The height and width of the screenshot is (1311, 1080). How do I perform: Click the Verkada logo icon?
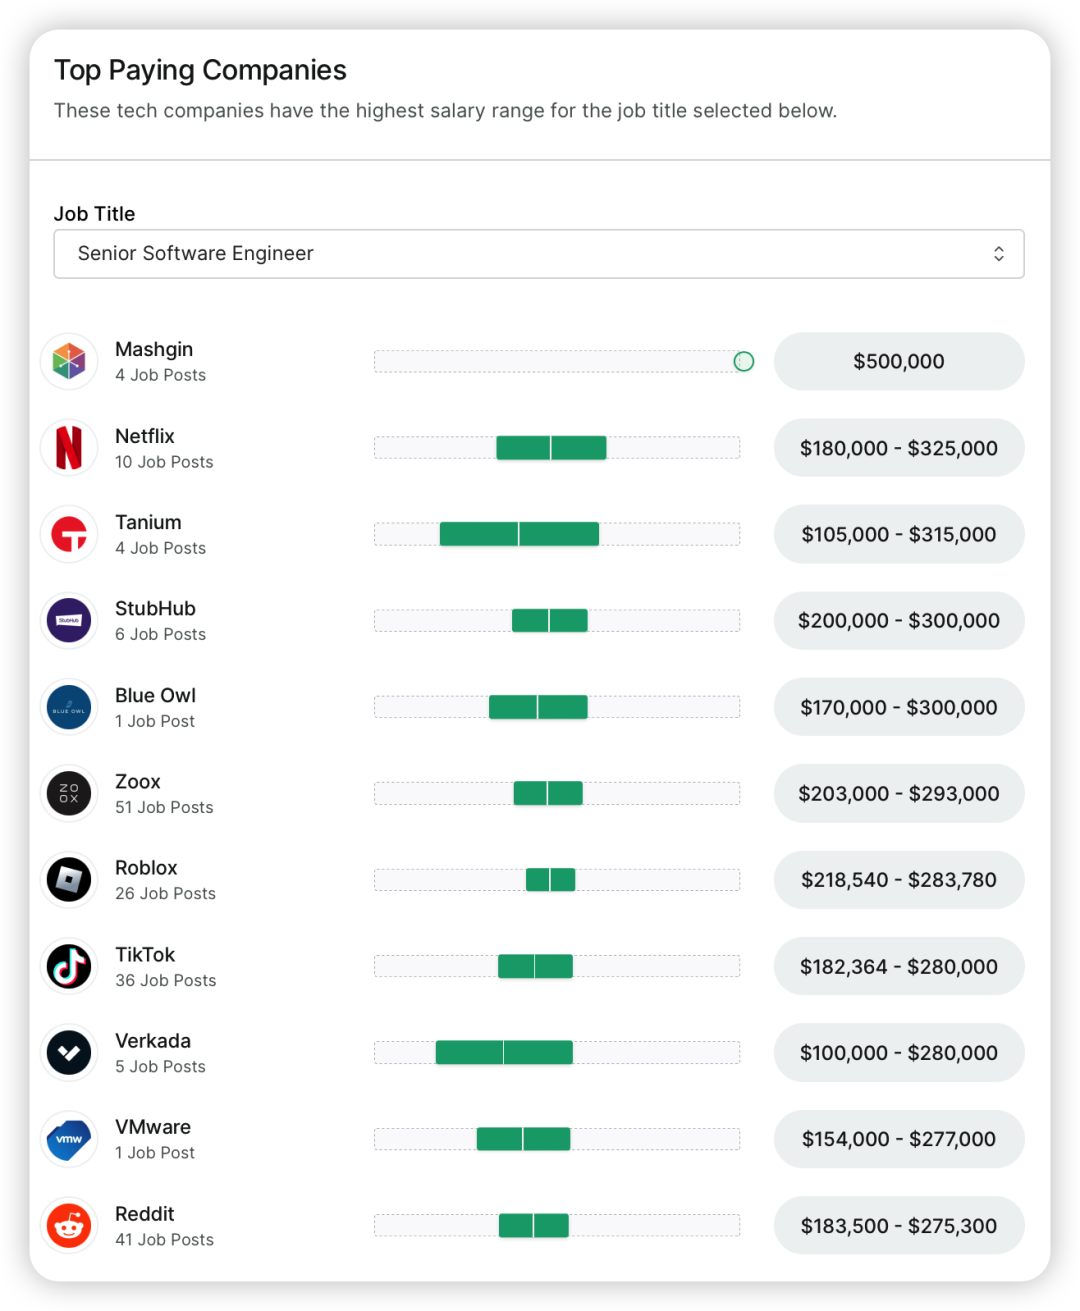click(x=69, y=1053)
